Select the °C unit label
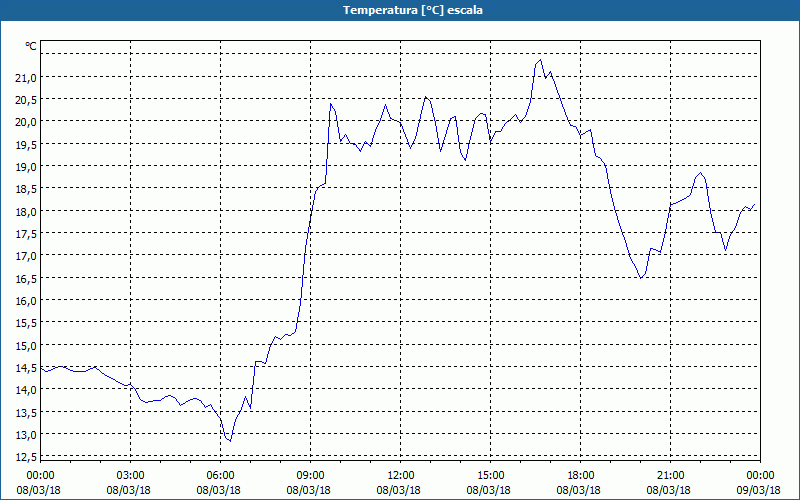This screenshot has width=800, height=500. click(31, 46)
